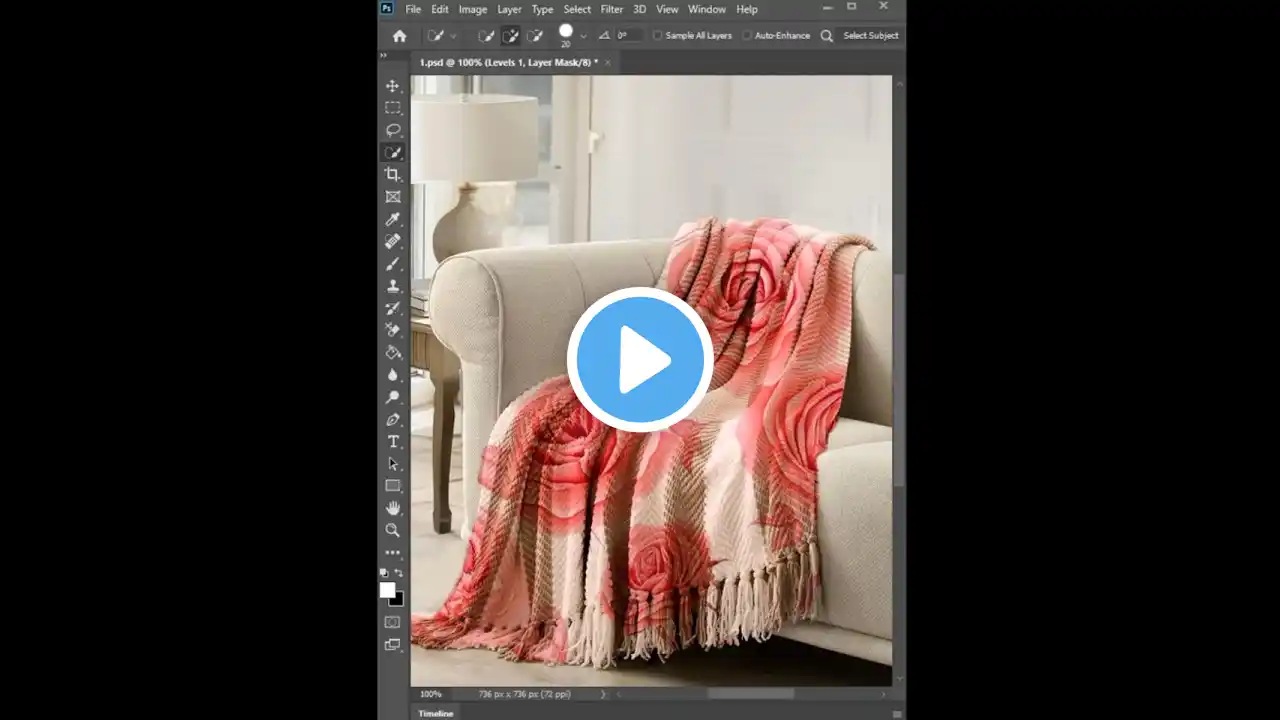This screenshot has height=720, width=1280.
Task: Open the Image menu
Action: [x=473, y=9]
